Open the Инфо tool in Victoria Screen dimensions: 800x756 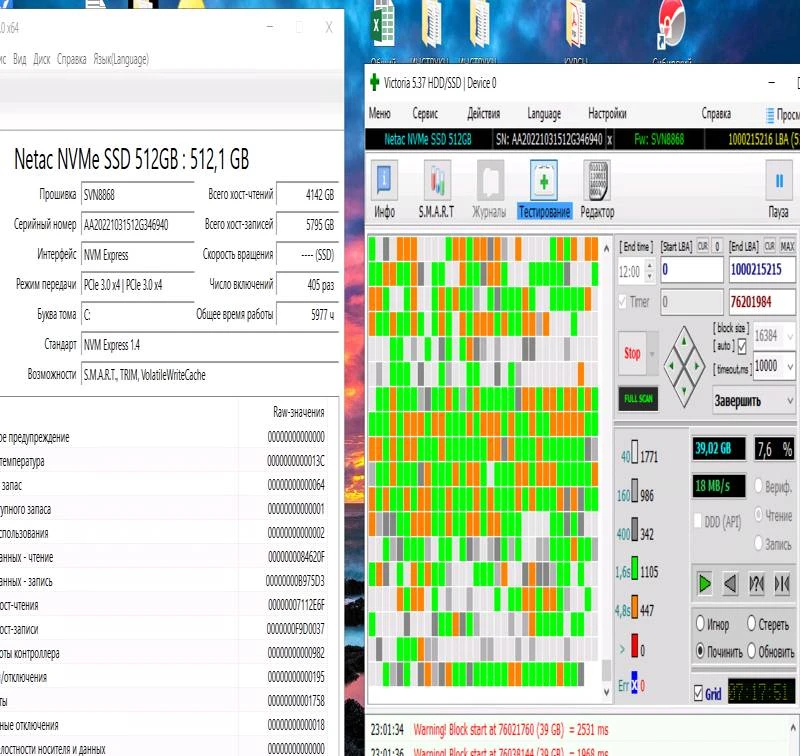point(384,189)
